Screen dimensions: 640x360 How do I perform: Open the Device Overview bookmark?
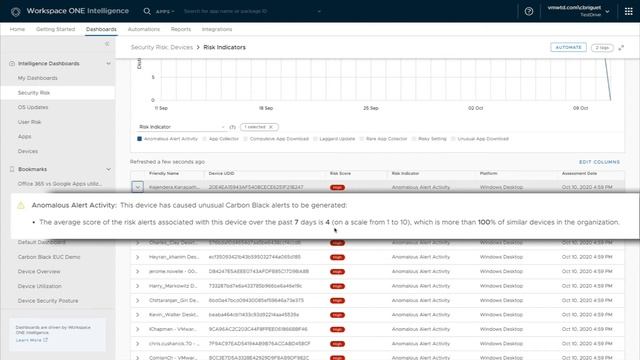click(39, 271)
